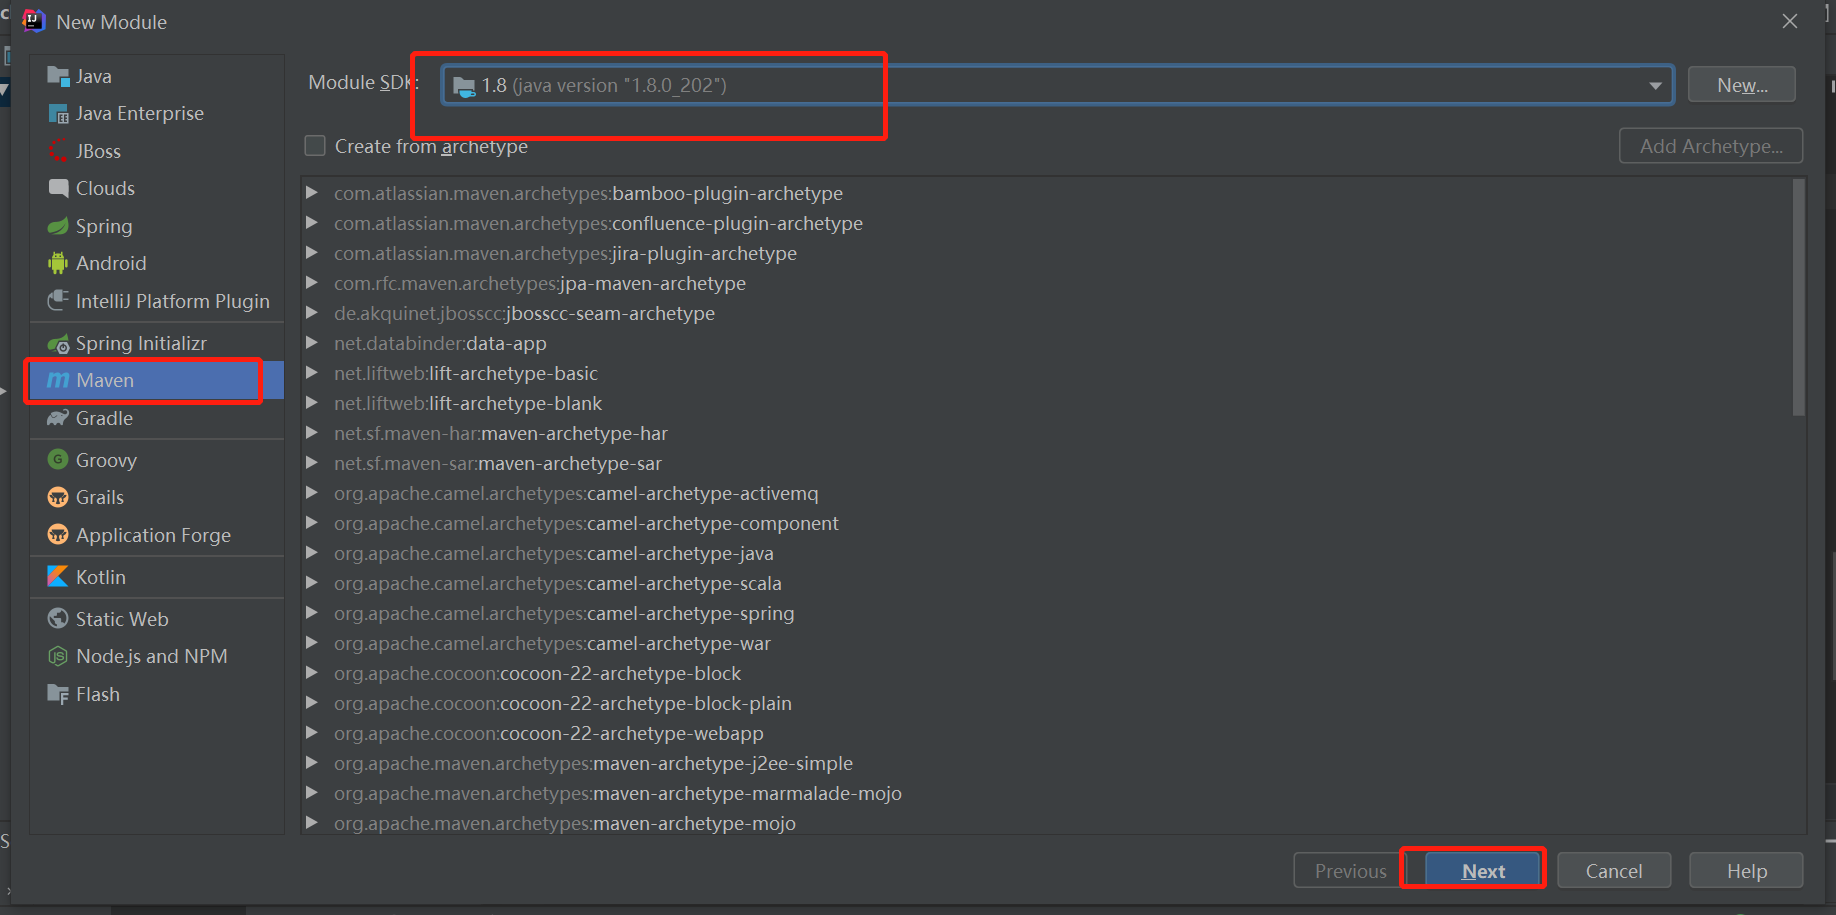Click the Spring leaf icon

(58, 226)
